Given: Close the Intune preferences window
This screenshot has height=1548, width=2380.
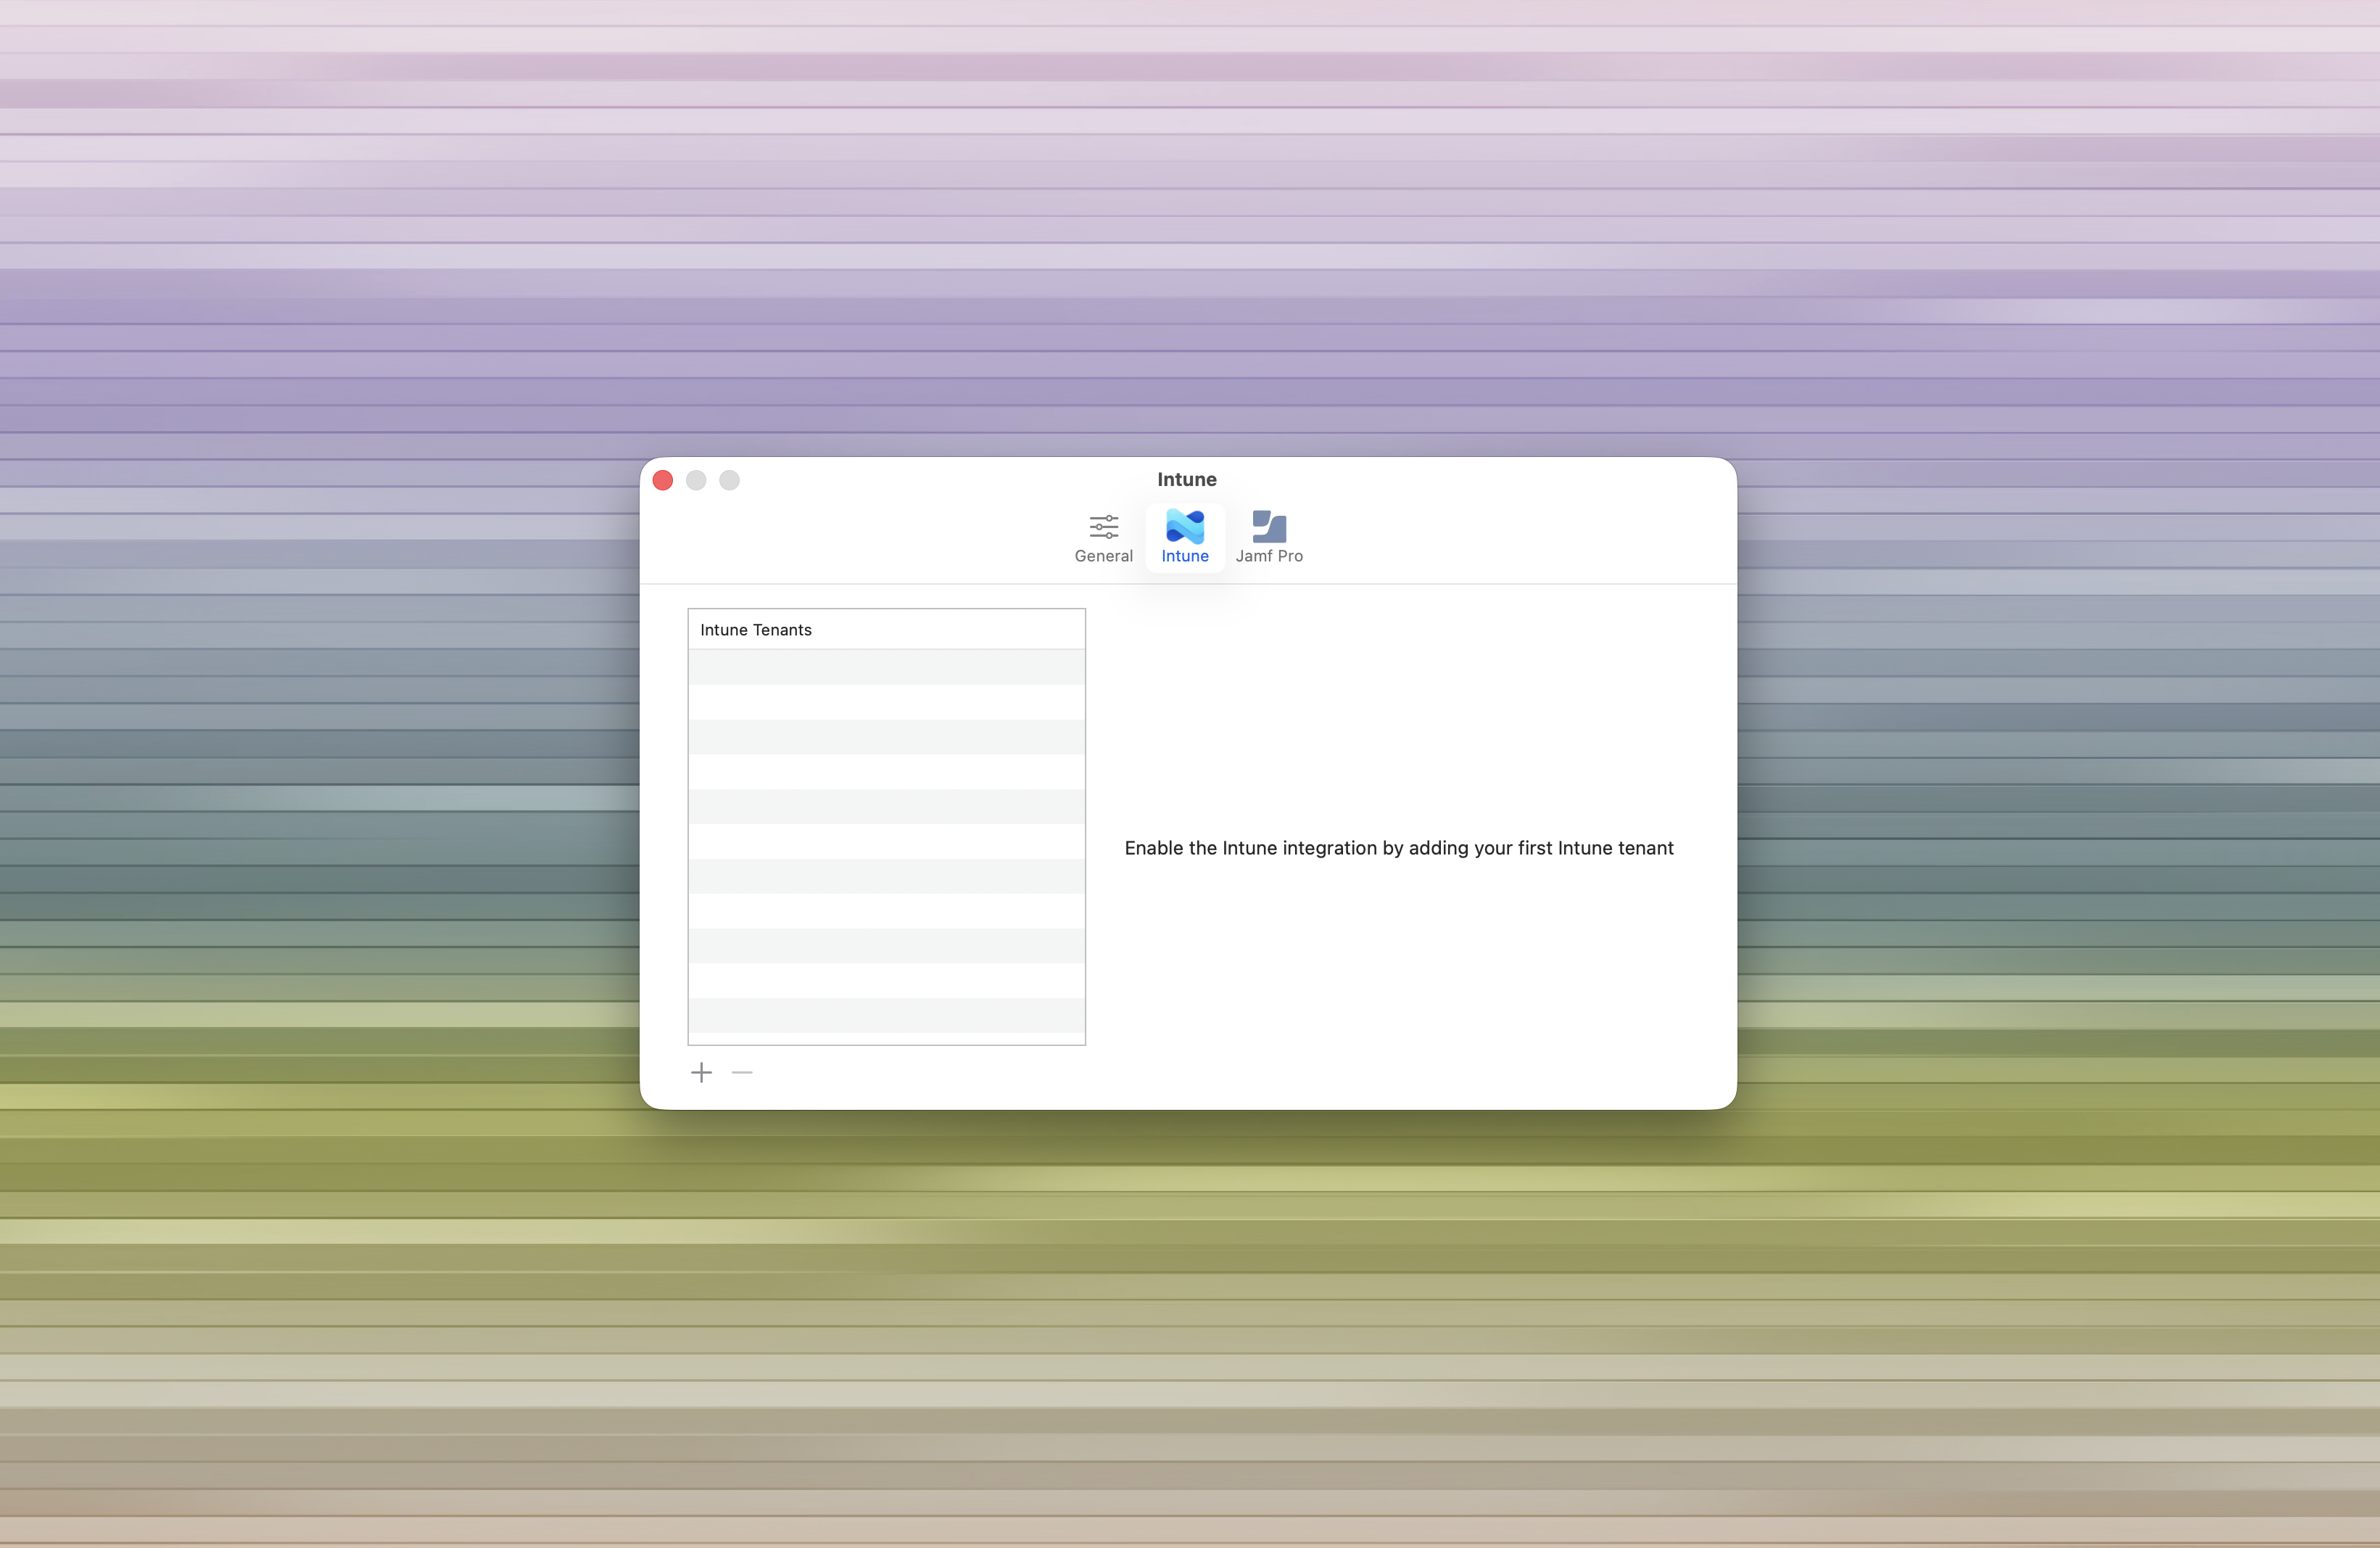Looking at the screenshot, I should 663,480.
